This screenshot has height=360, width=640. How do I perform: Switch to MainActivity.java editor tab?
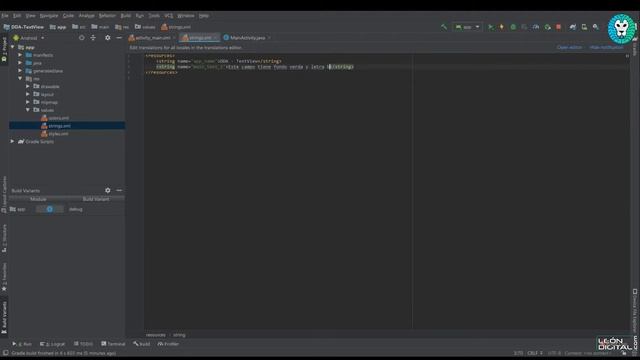point(248,38)
